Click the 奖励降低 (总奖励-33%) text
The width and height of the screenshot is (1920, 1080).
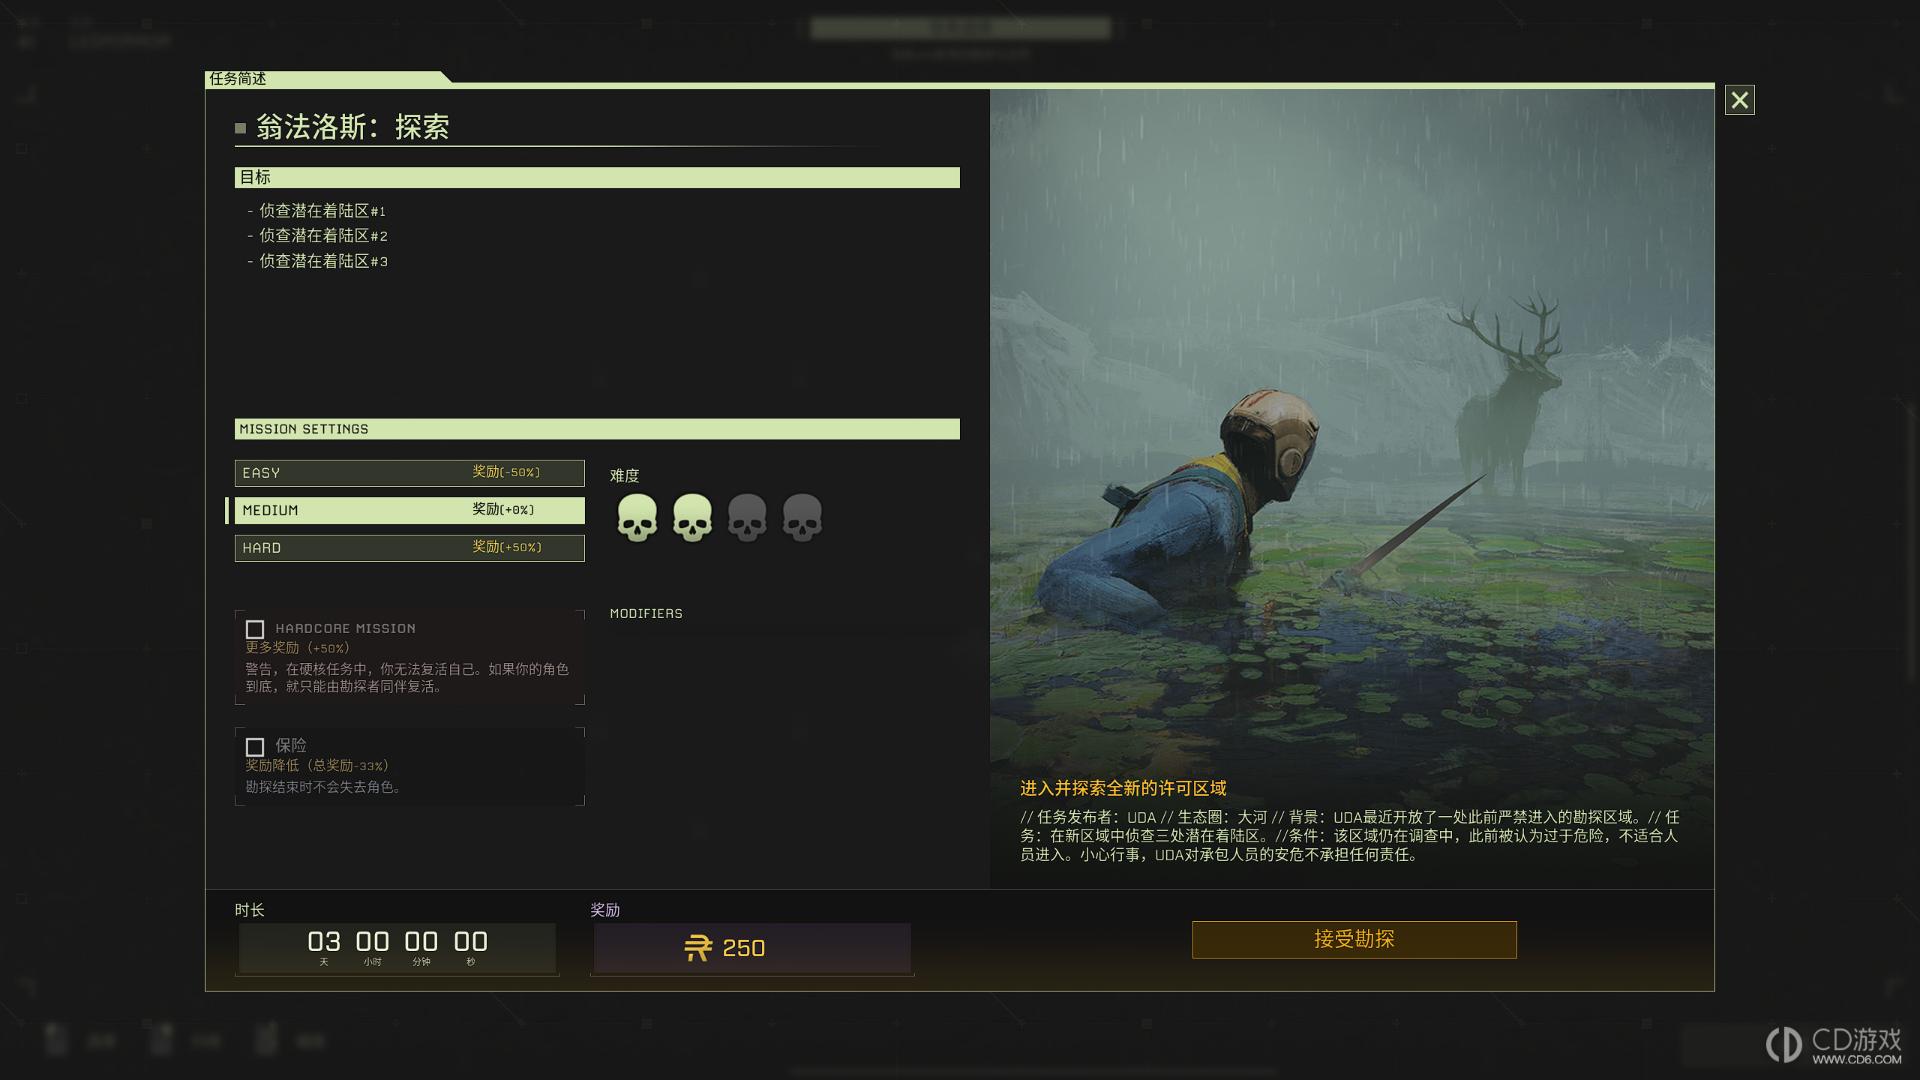point(317,766)
